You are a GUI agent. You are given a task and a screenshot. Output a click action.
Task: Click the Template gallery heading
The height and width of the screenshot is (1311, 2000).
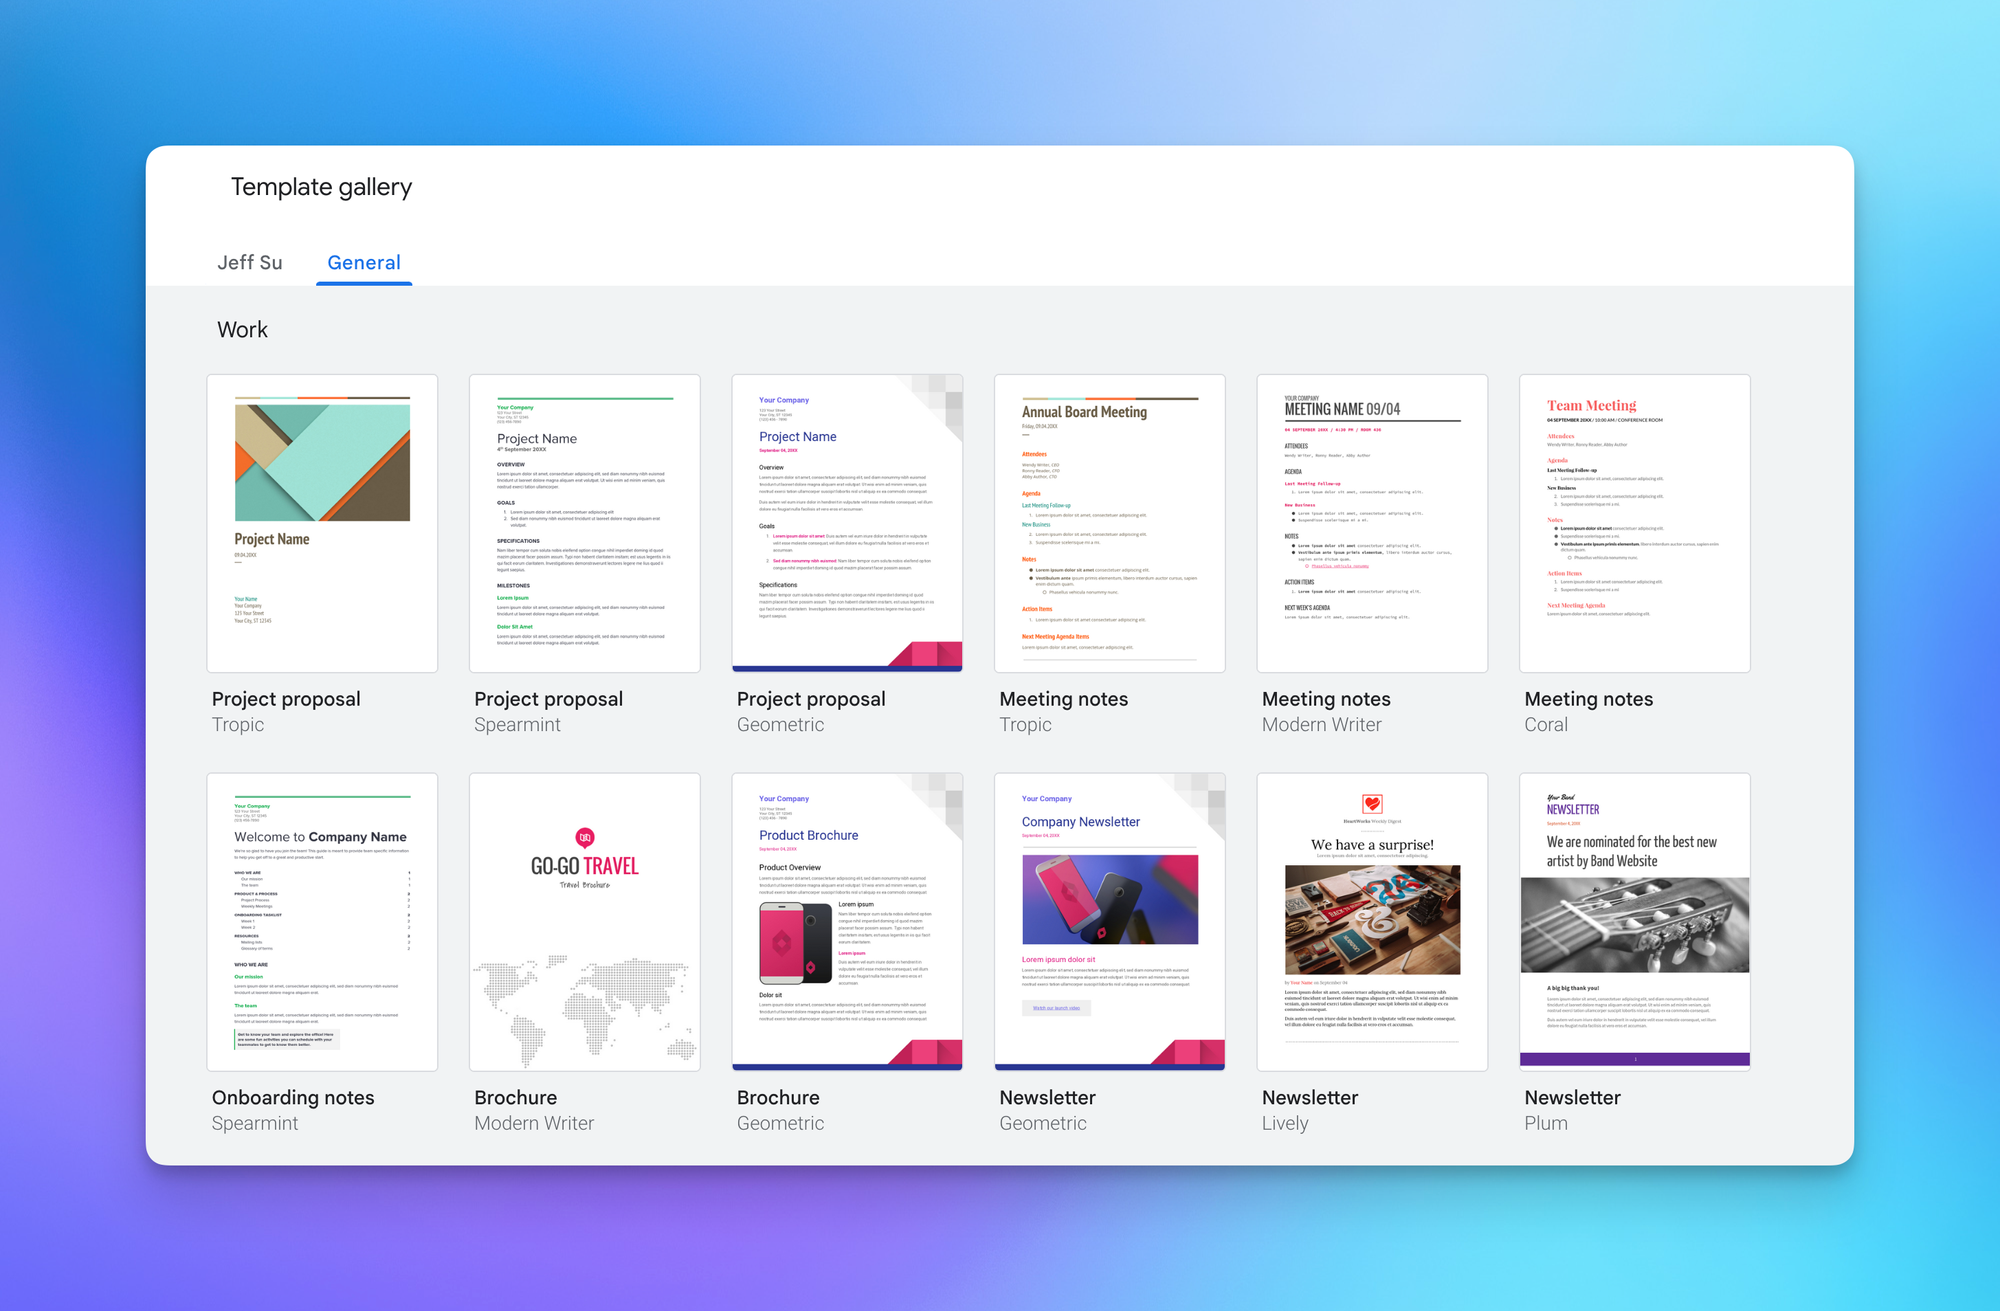[x=321, y=187]
